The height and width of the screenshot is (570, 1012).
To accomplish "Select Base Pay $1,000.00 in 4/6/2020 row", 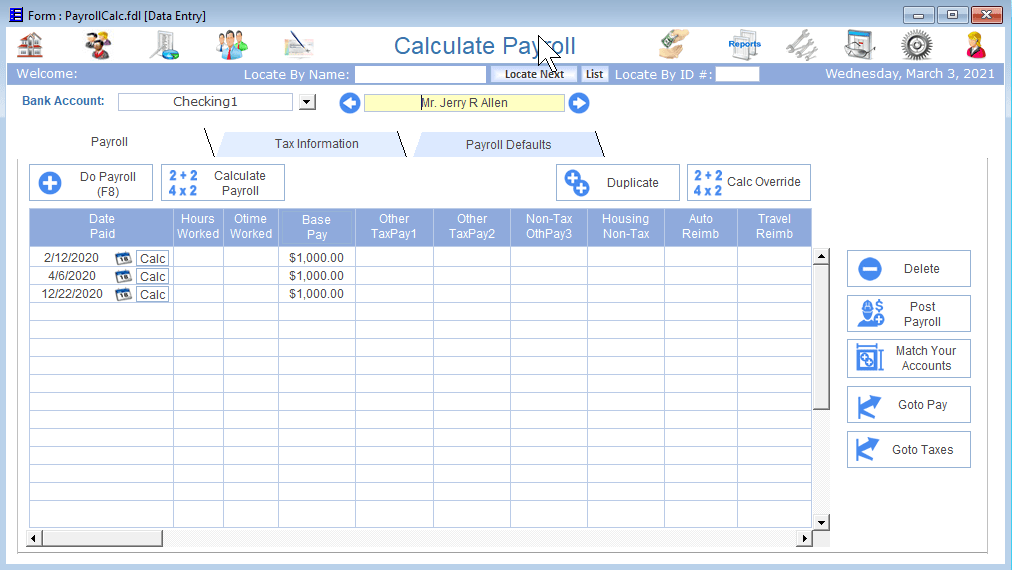I will tap(316, 276).
